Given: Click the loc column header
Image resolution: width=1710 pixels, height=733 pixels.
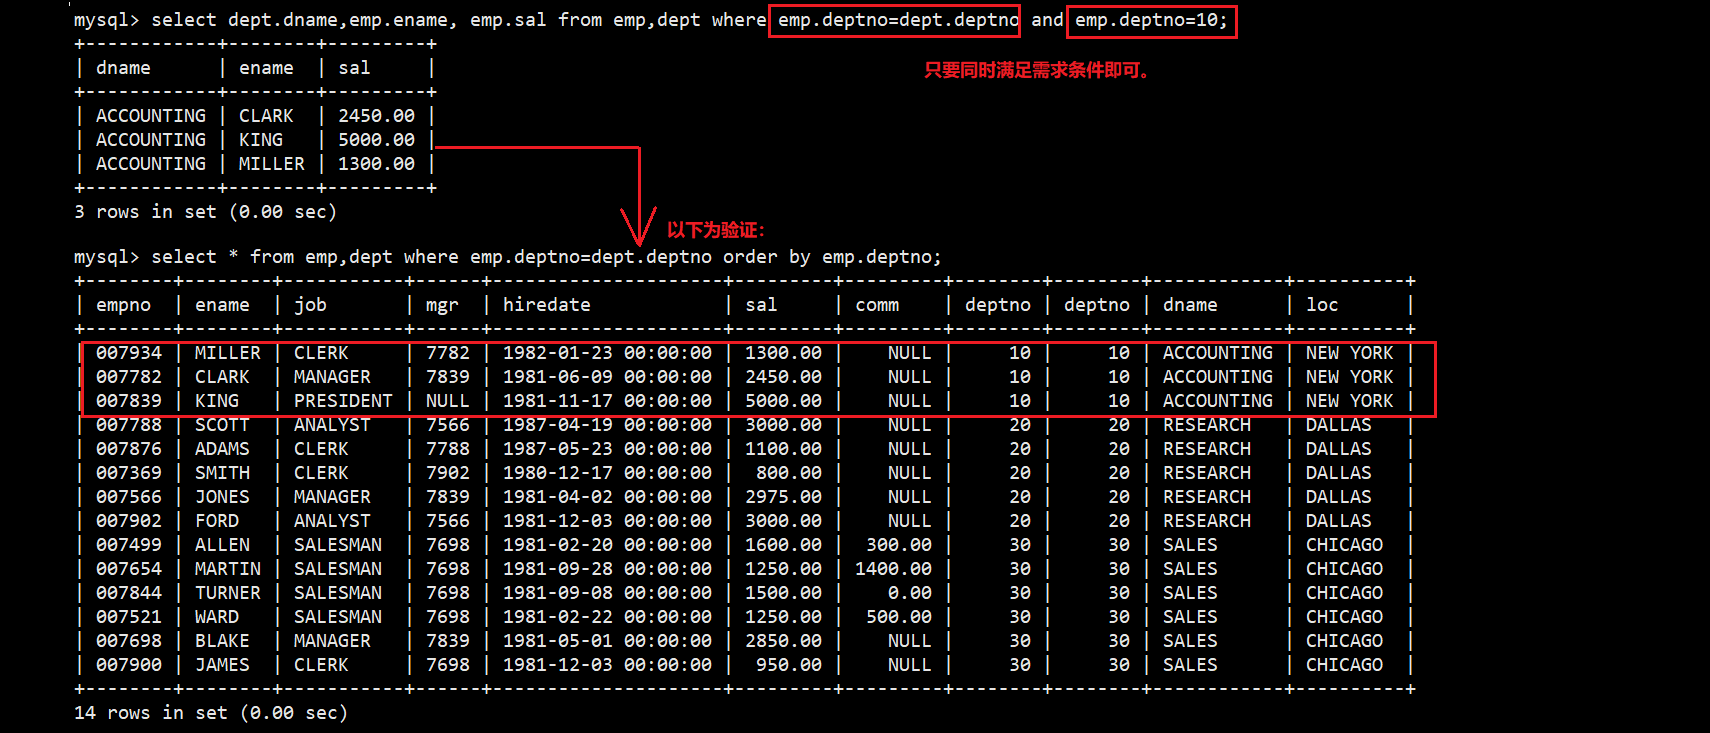Looking at the screenshot, I should pos(1322,305).
